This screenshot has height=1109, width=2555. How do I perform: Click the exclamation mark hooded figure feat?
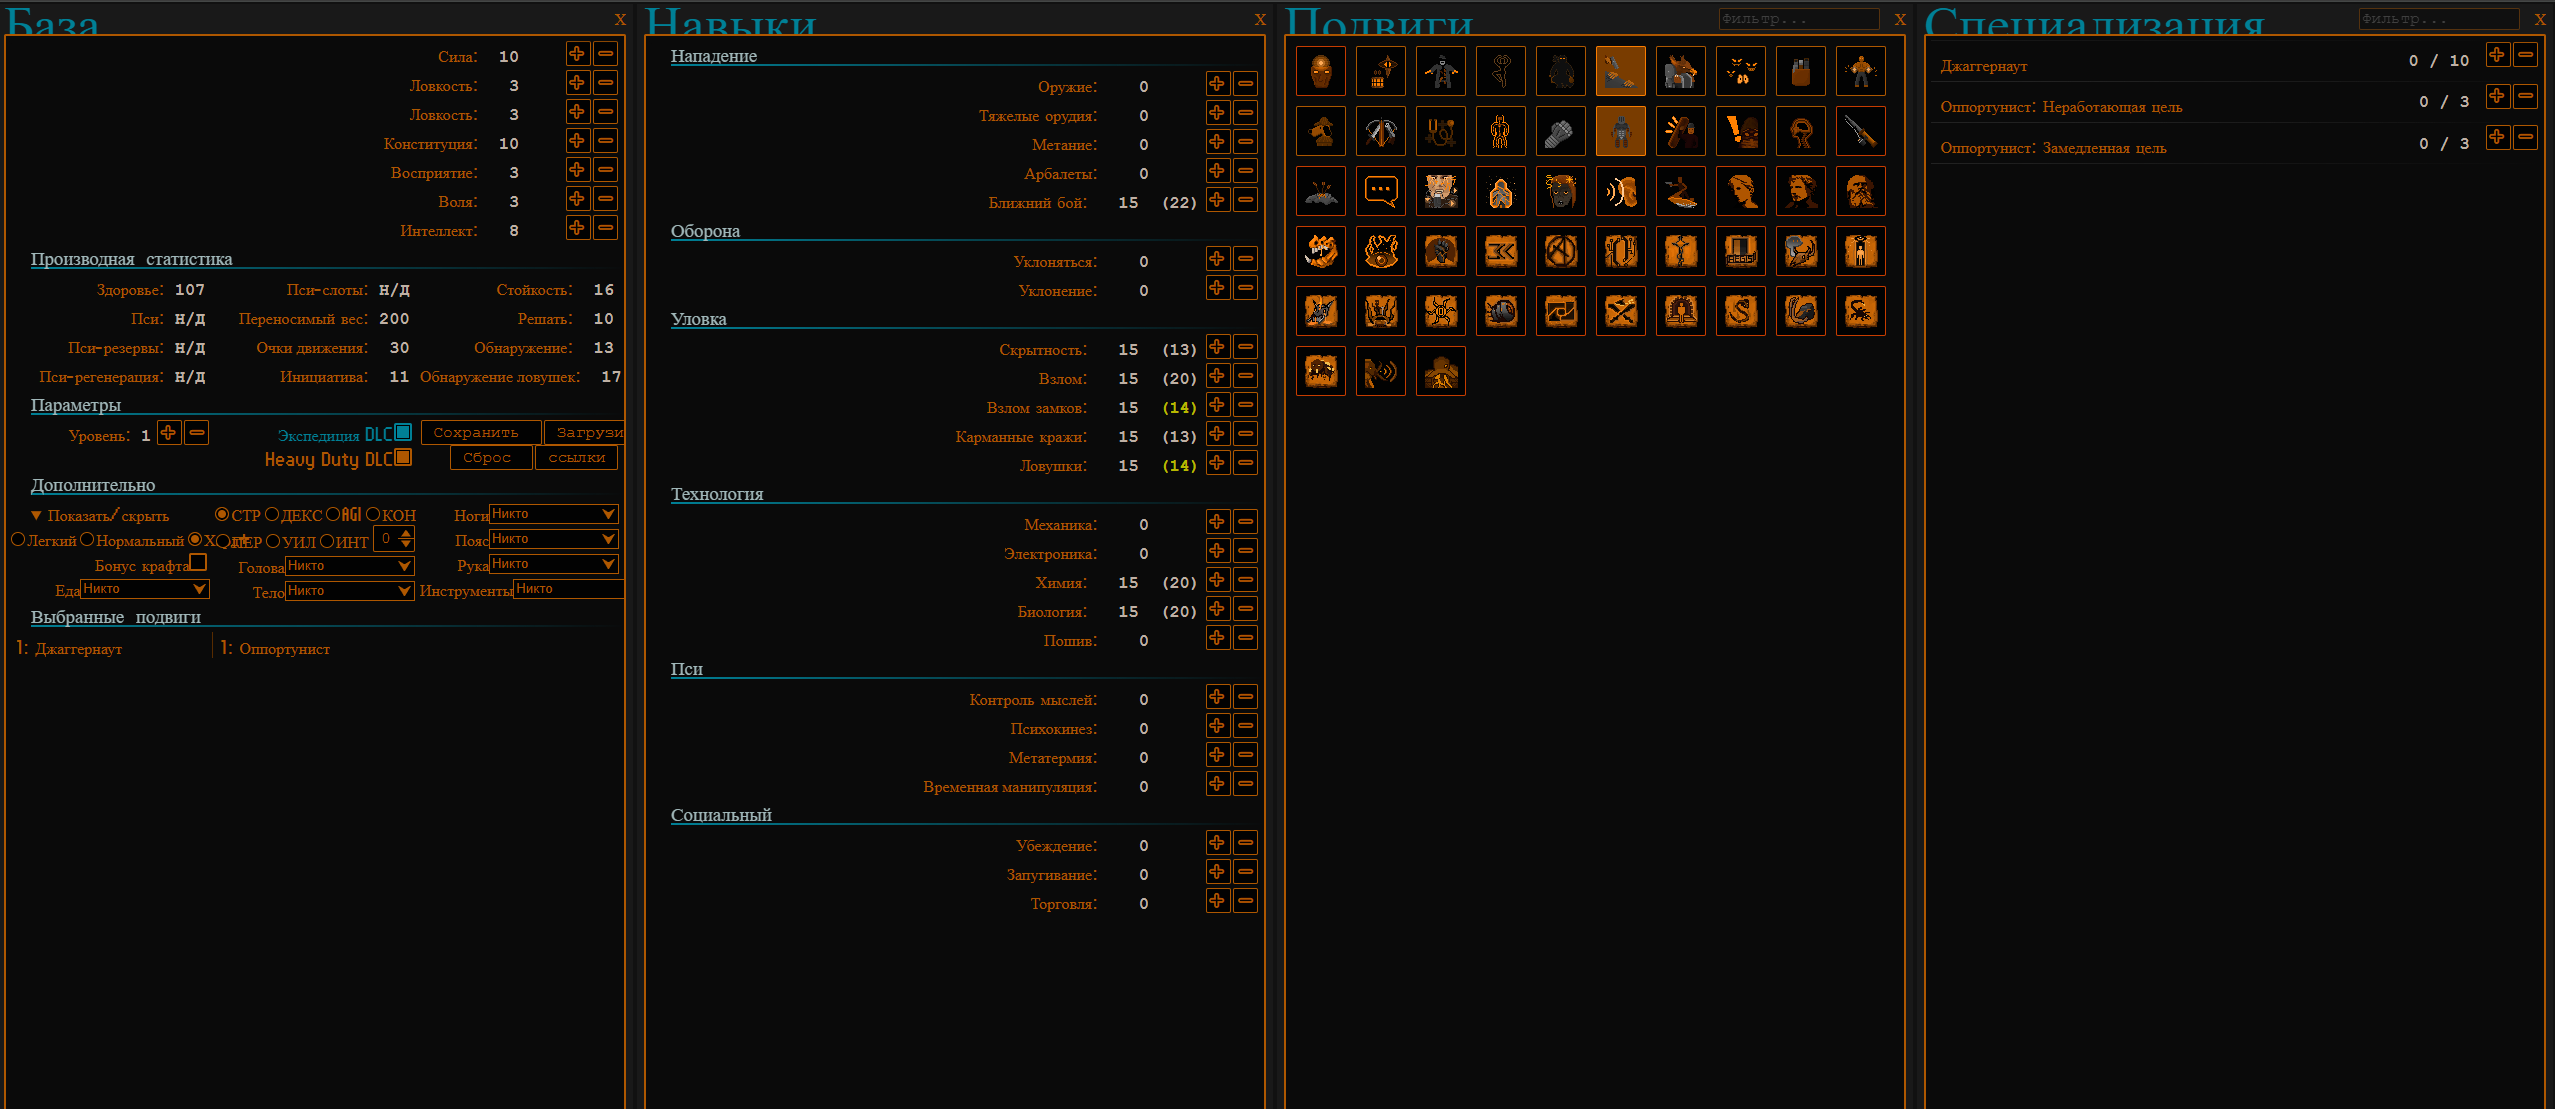pos(1740,131)
